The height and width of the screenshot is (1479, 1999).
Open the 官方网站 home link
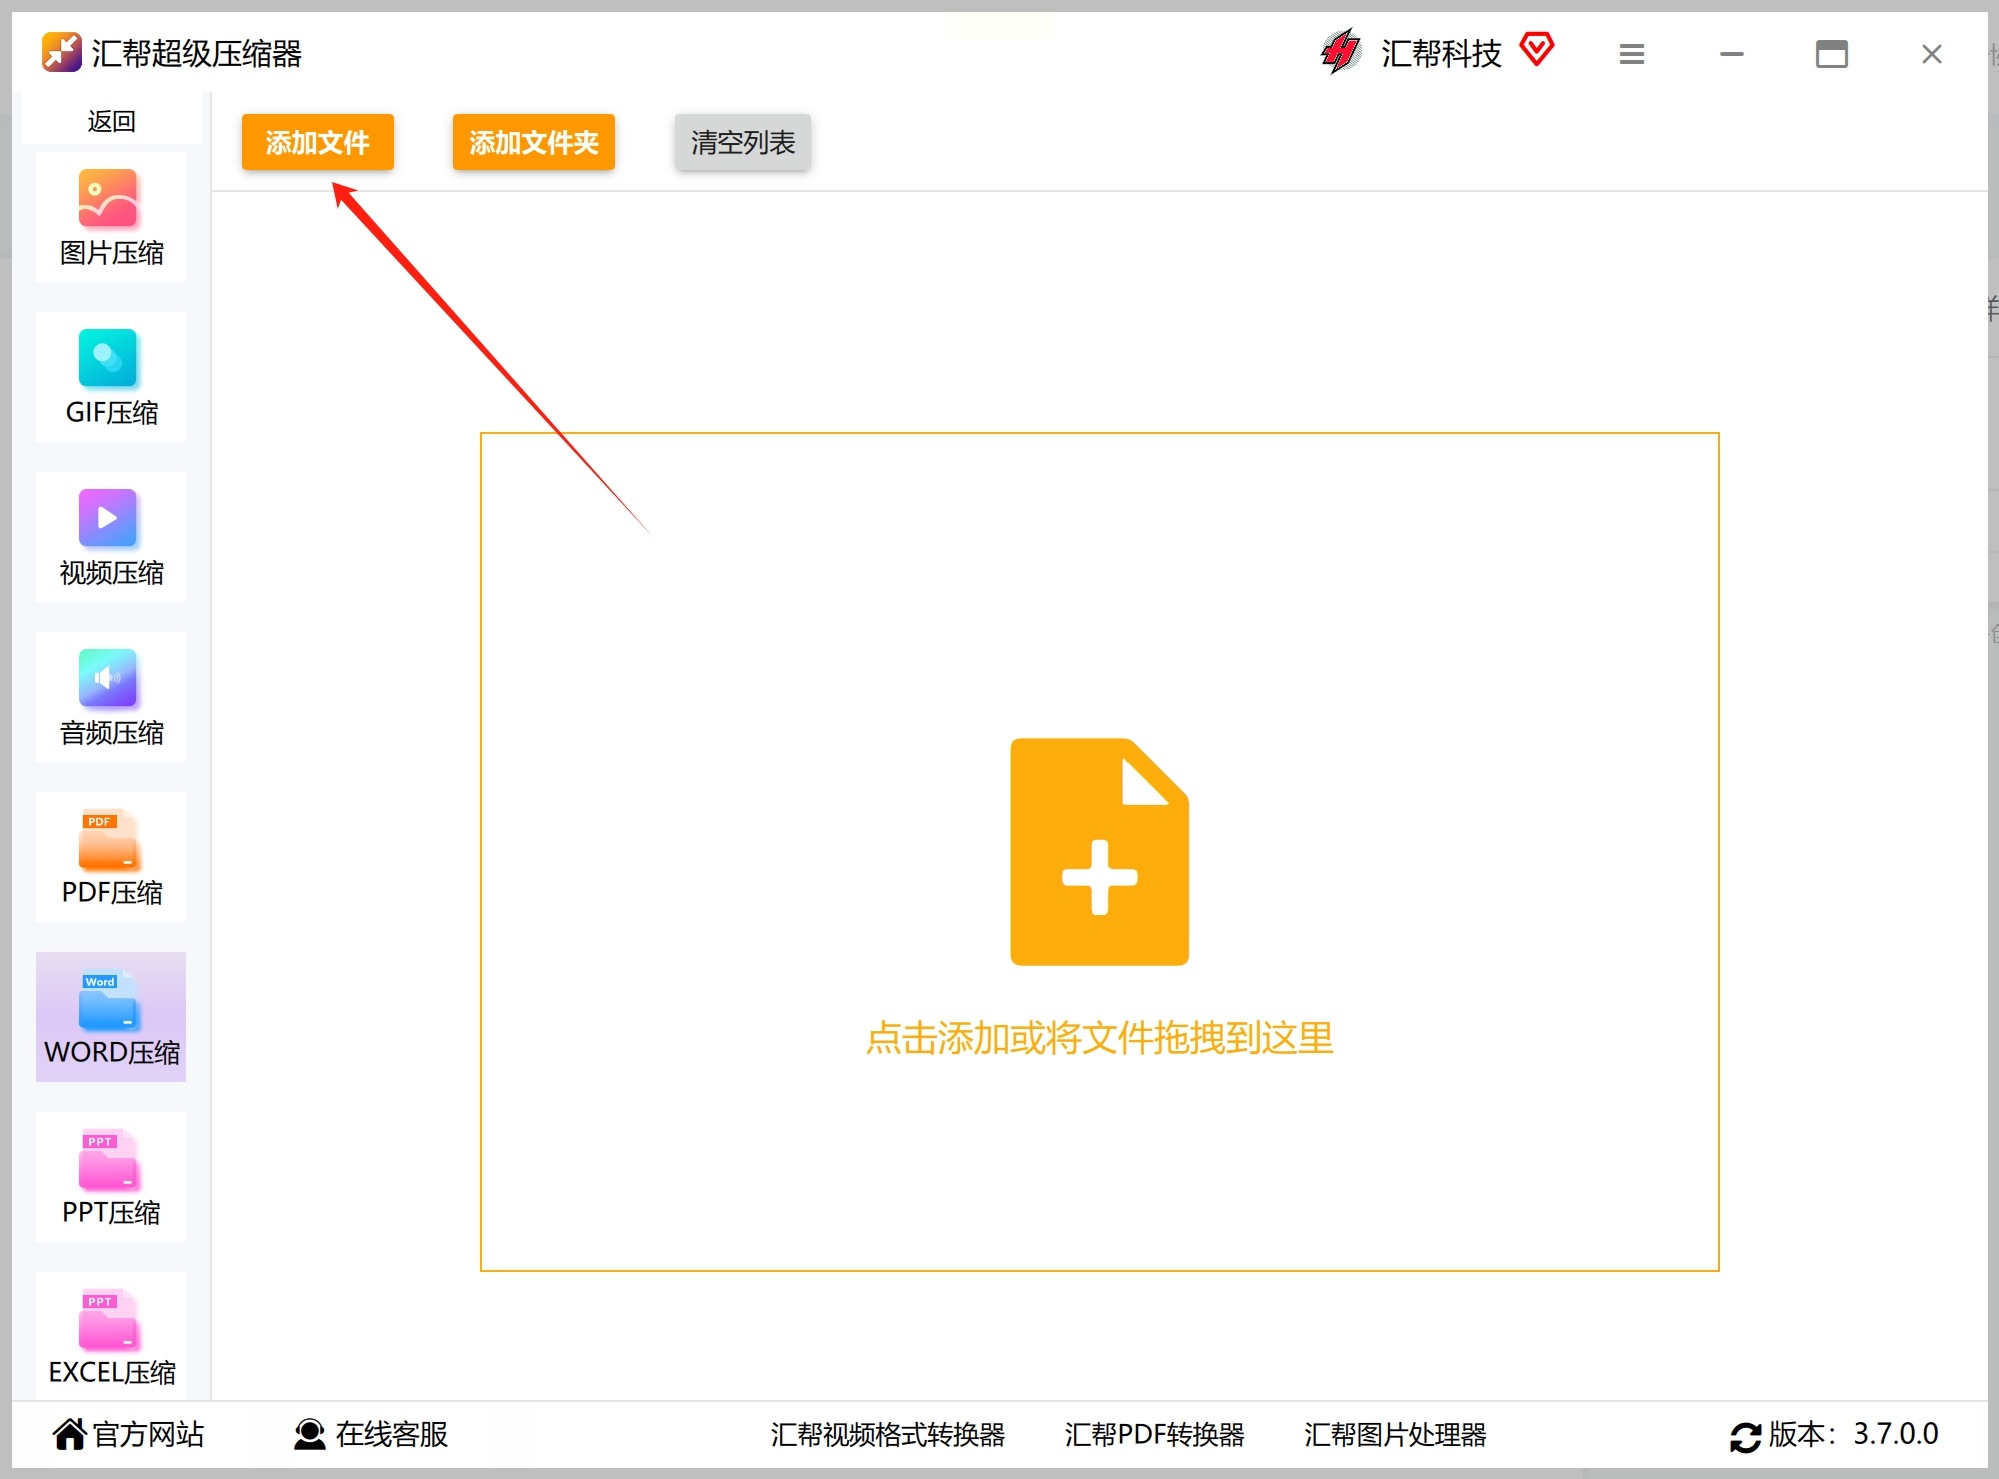[x=128, y=1434]
